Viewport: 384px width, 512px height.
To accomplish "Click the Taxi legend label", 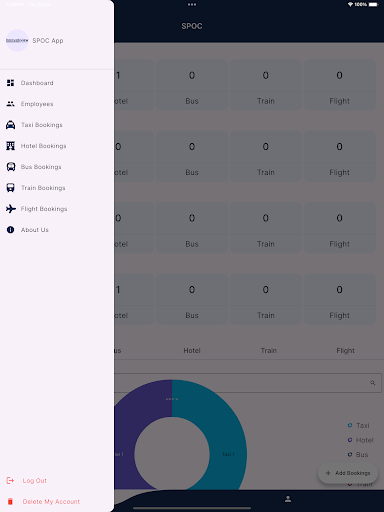I will click(363, 425).
